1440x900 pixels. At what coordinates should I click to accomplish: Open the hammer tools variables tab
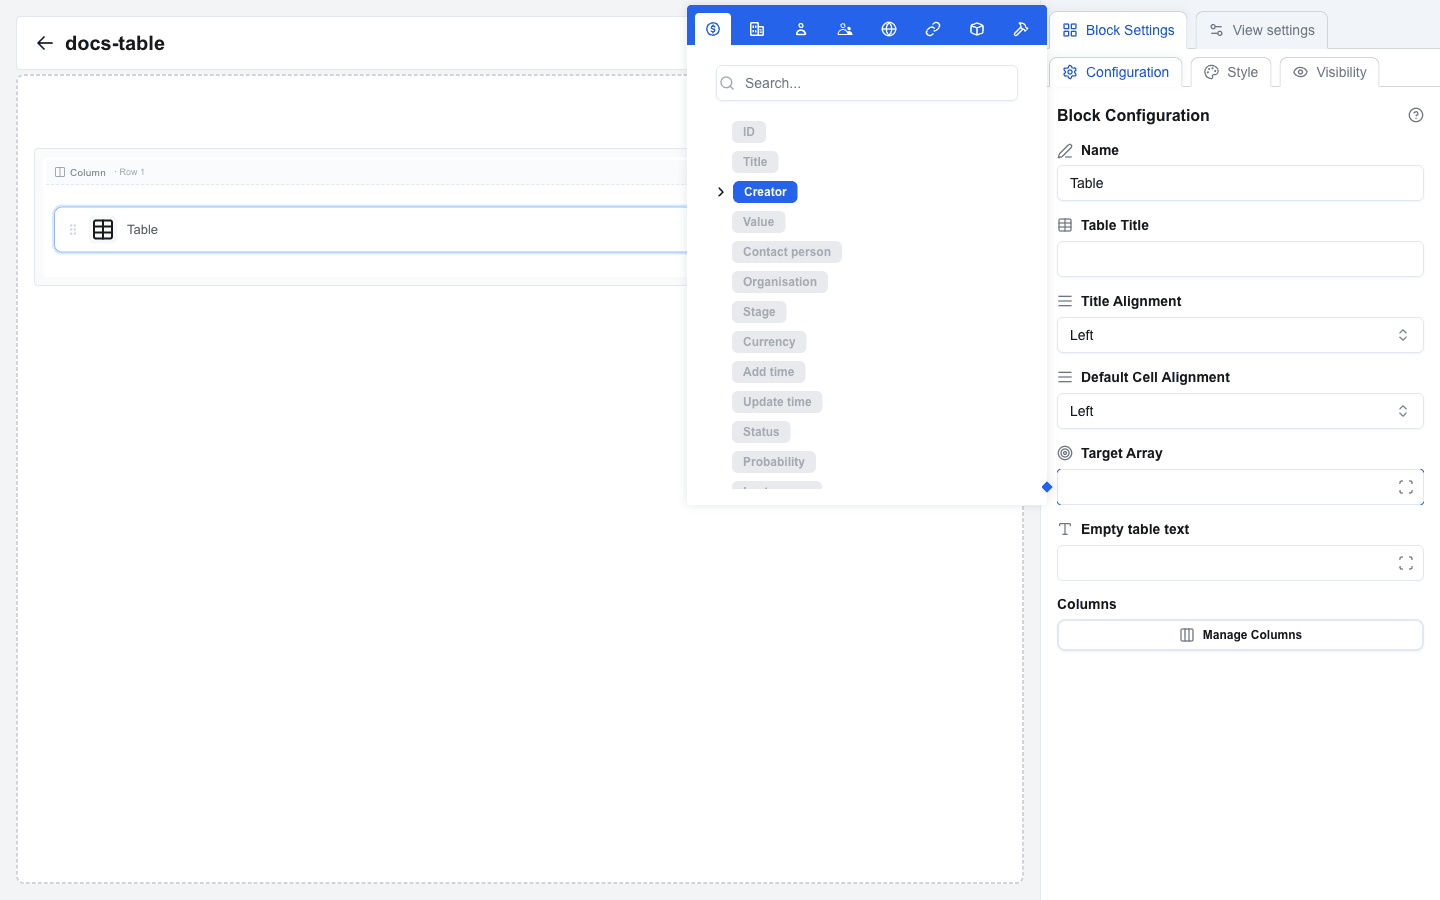(1021, 29)
